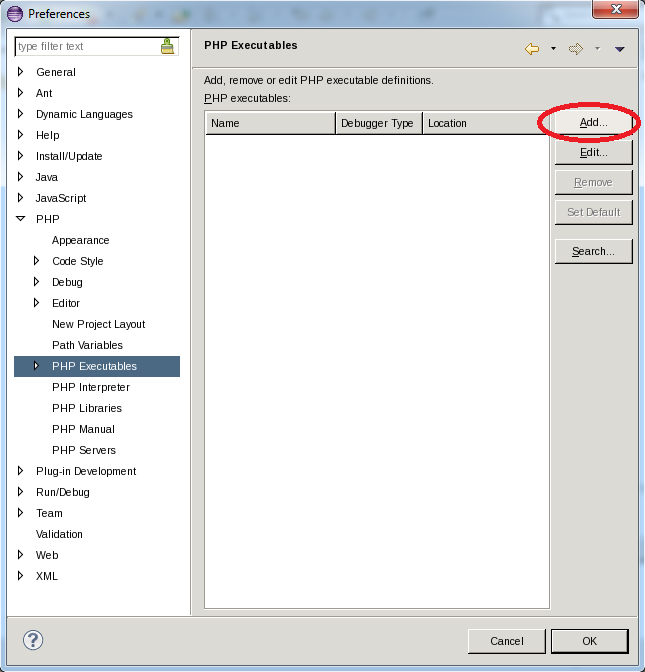Screen dimensions: 645x672
Task: Click the Remove button
Action: coord(594,183)
